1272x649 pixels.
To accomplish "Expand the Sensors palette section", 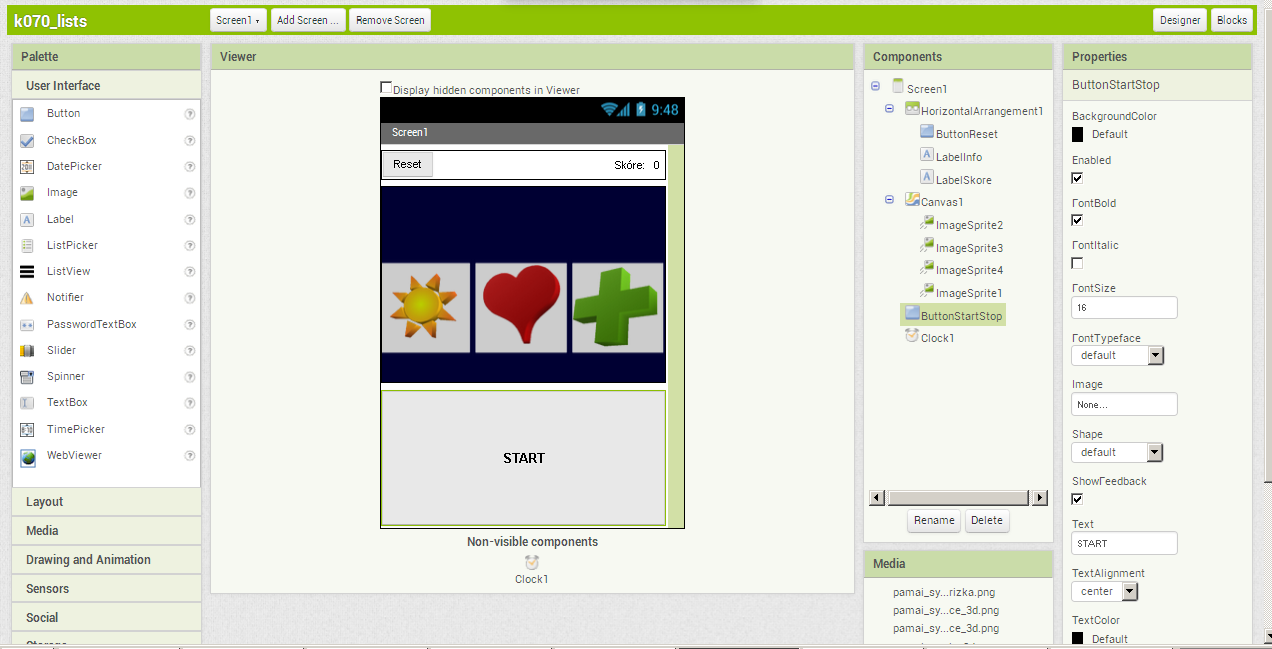I will click(x=107, y=589).
